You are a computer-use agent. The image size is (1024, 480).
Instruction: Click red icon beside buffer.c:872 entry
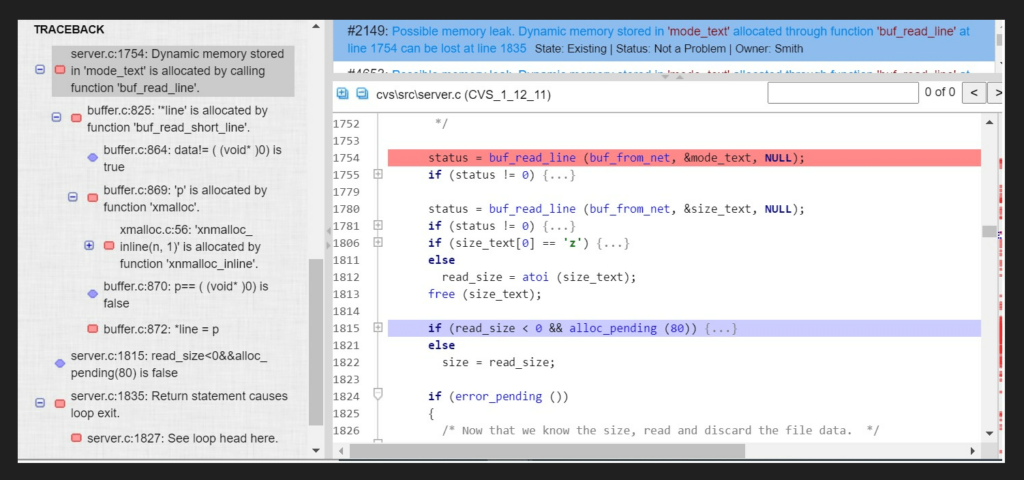coord(93,328)
